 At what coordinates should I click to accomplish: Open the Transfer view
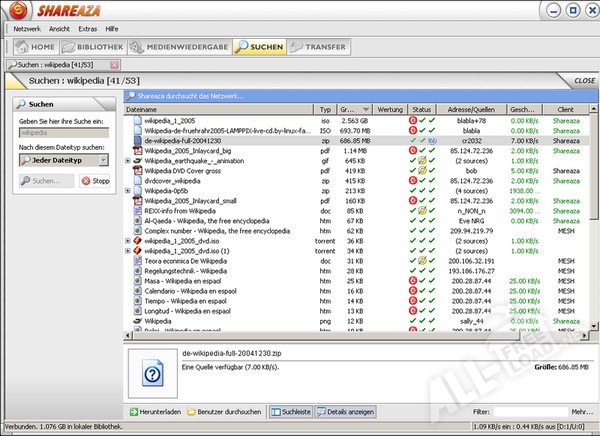[x=318, y=46]
